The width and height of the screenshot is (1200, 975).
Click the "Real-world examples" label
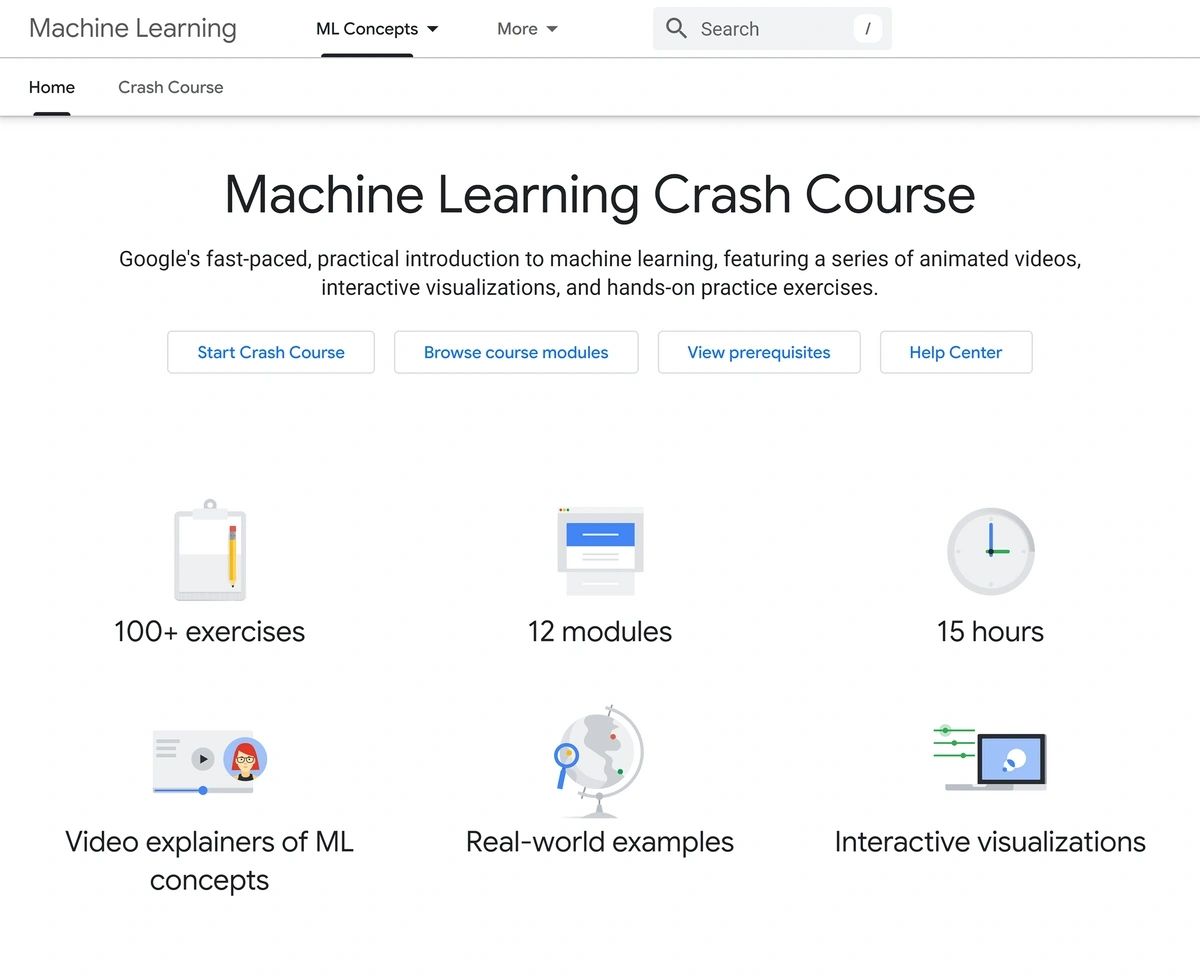tap(600, 842)
